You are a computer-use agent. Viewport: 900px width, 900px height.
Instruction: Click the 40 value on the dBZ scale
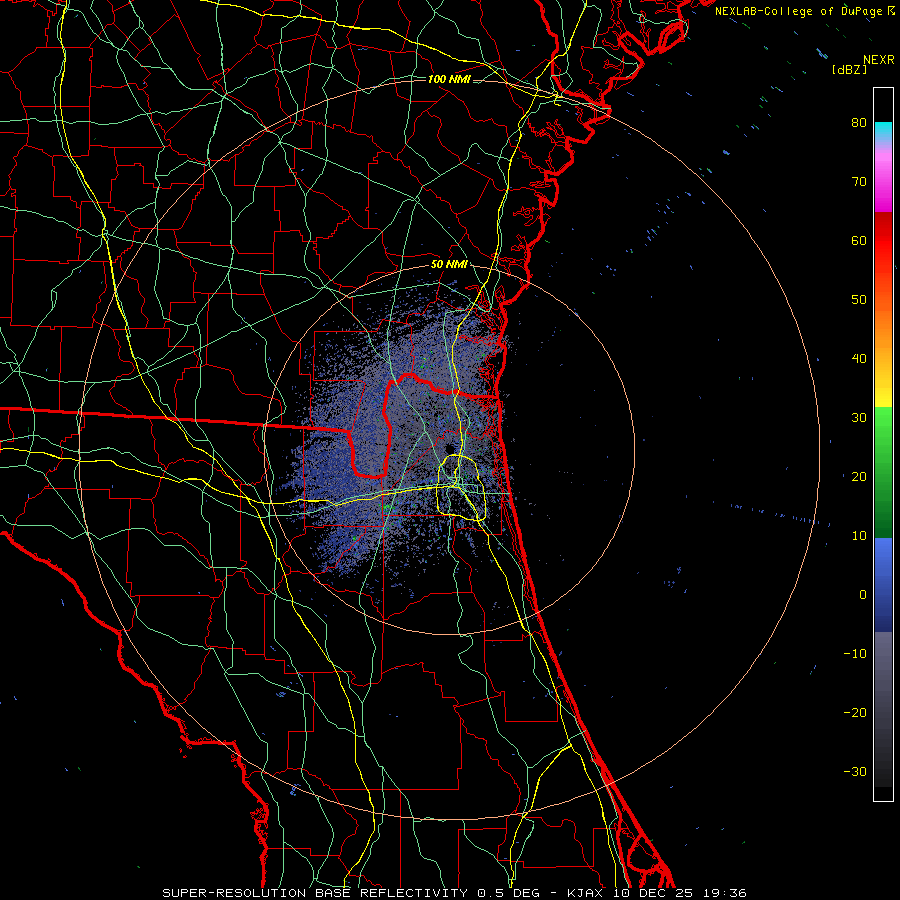859,359
